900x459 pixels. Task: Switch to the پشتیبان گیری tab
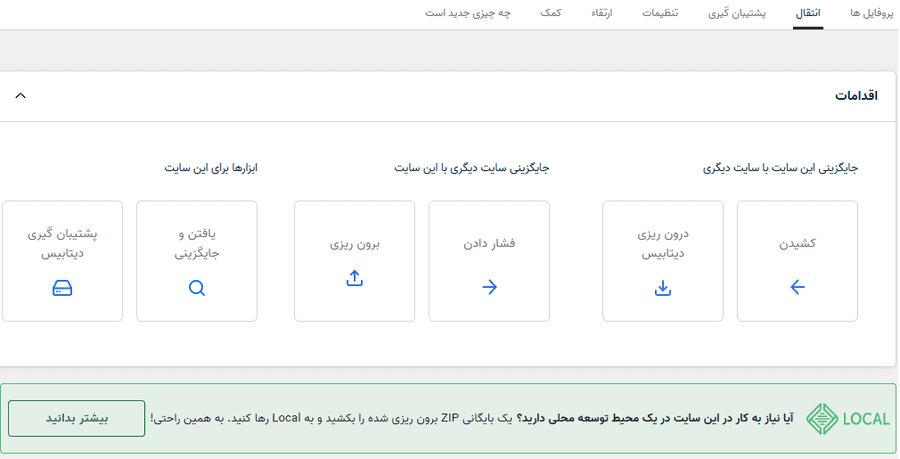(x=737, y=13)
